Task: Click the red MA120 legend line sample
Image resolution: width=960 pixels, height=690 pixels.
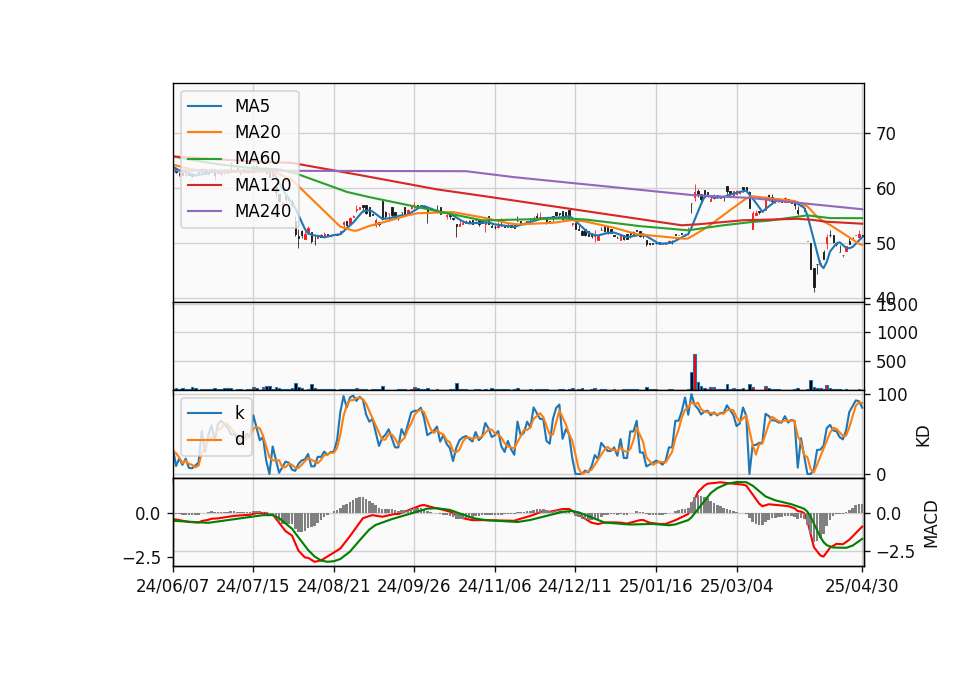Action: (204, 185)
